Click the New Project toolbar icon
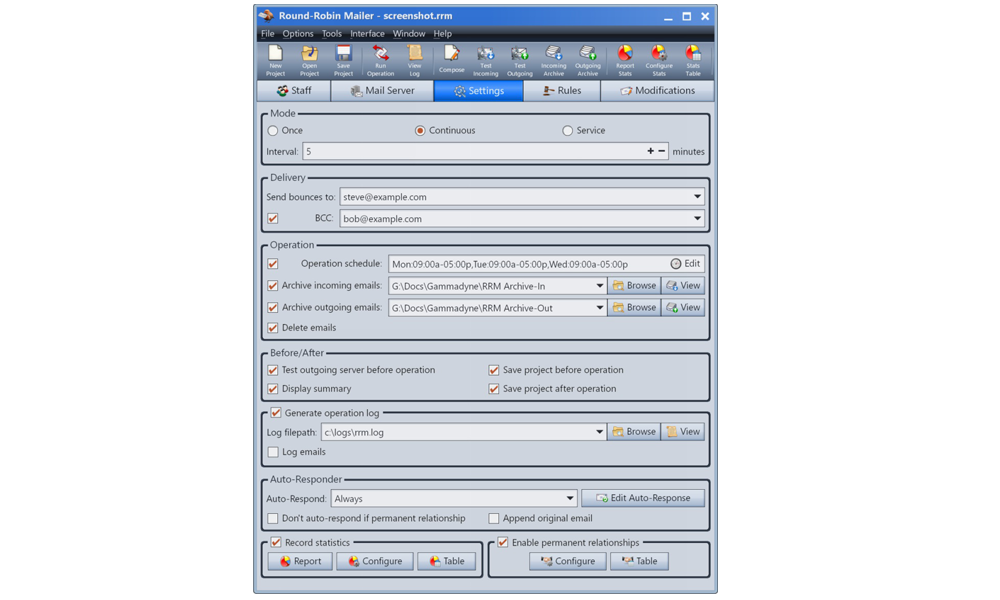The image size is (1000, 600). tap(275, 60)
